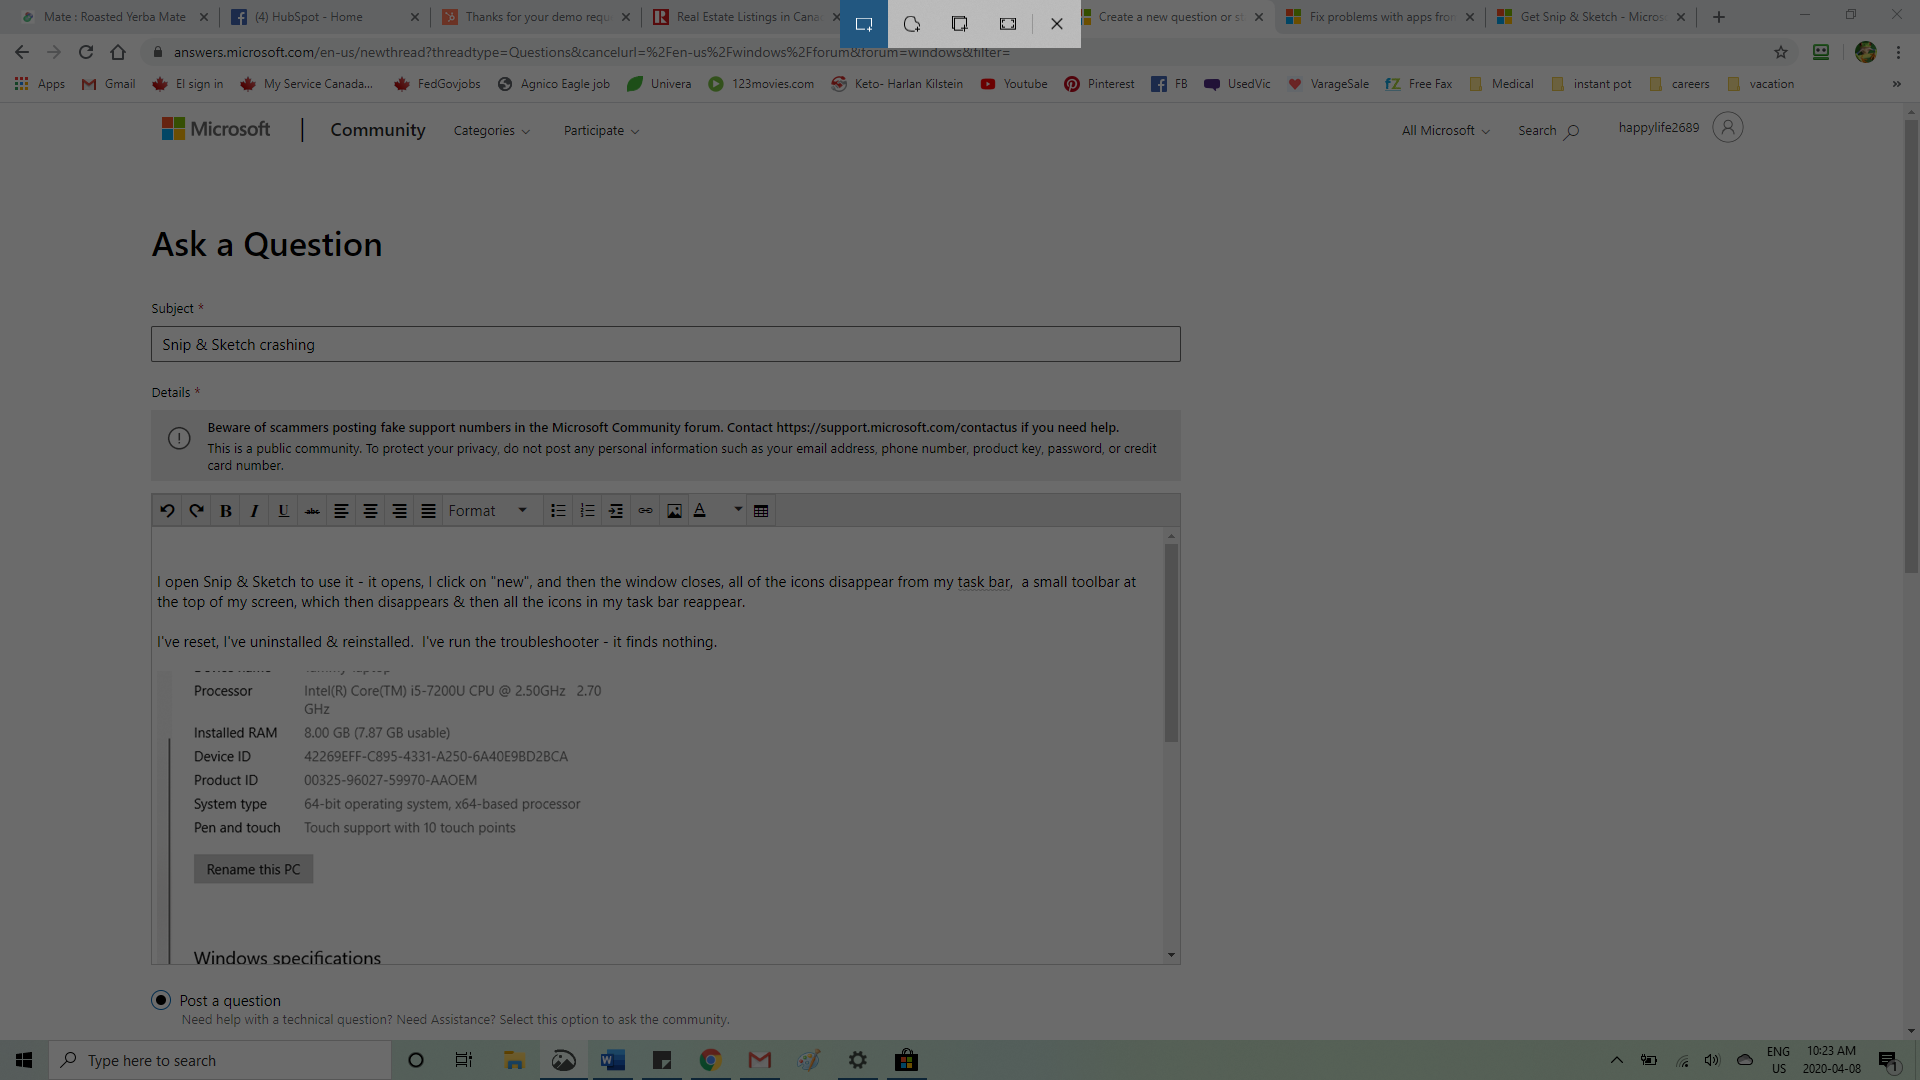Insert a table in the editor

tap(760, 510)
